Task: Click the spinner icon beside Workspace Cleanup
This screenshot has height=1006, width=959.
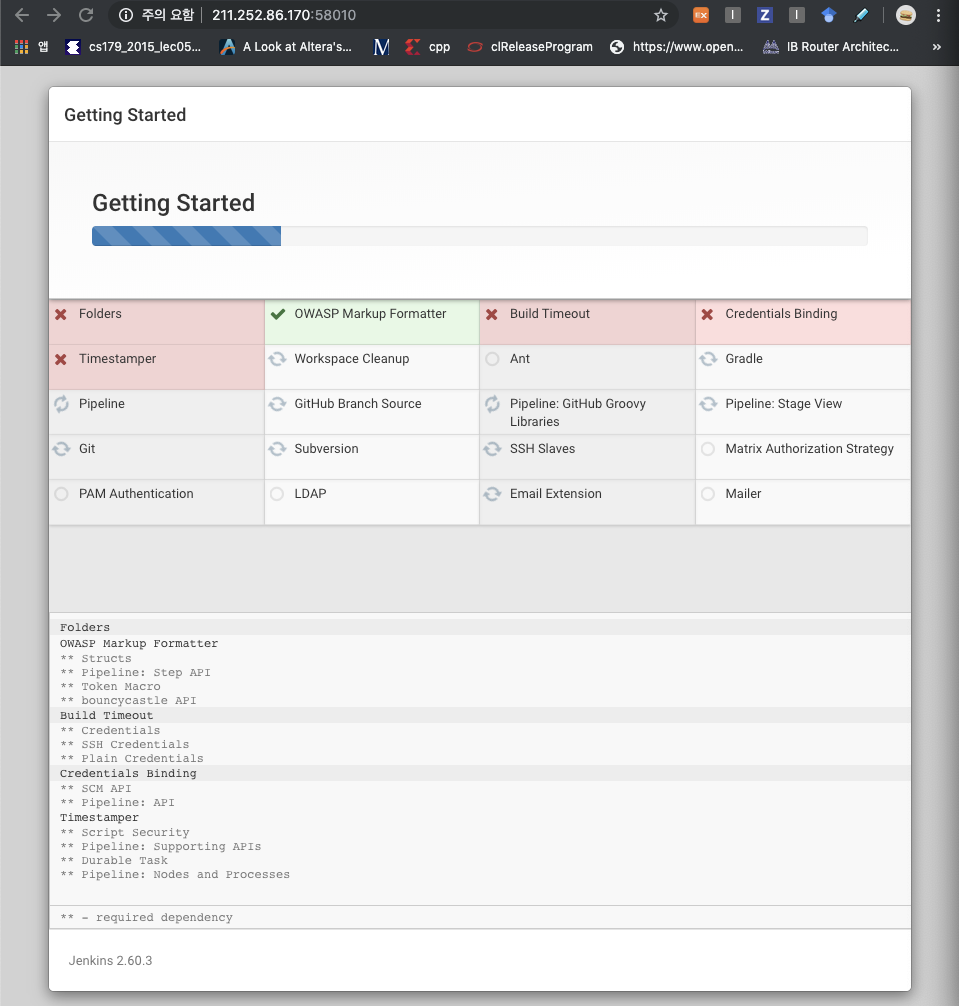Action: [x=277, y=359]
